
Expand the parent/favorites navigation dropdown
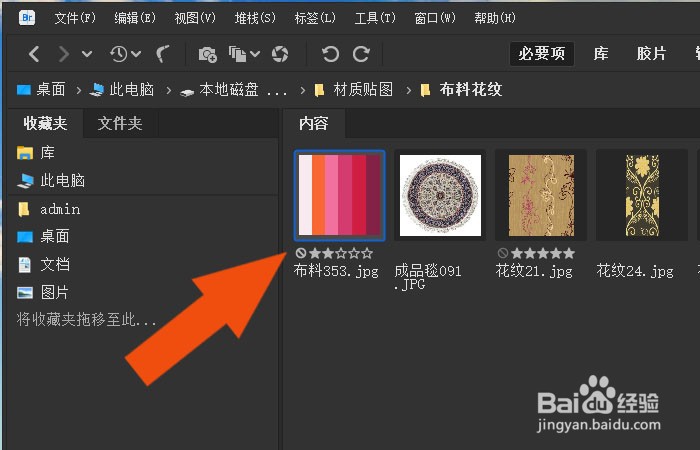[x=87, y=54]
